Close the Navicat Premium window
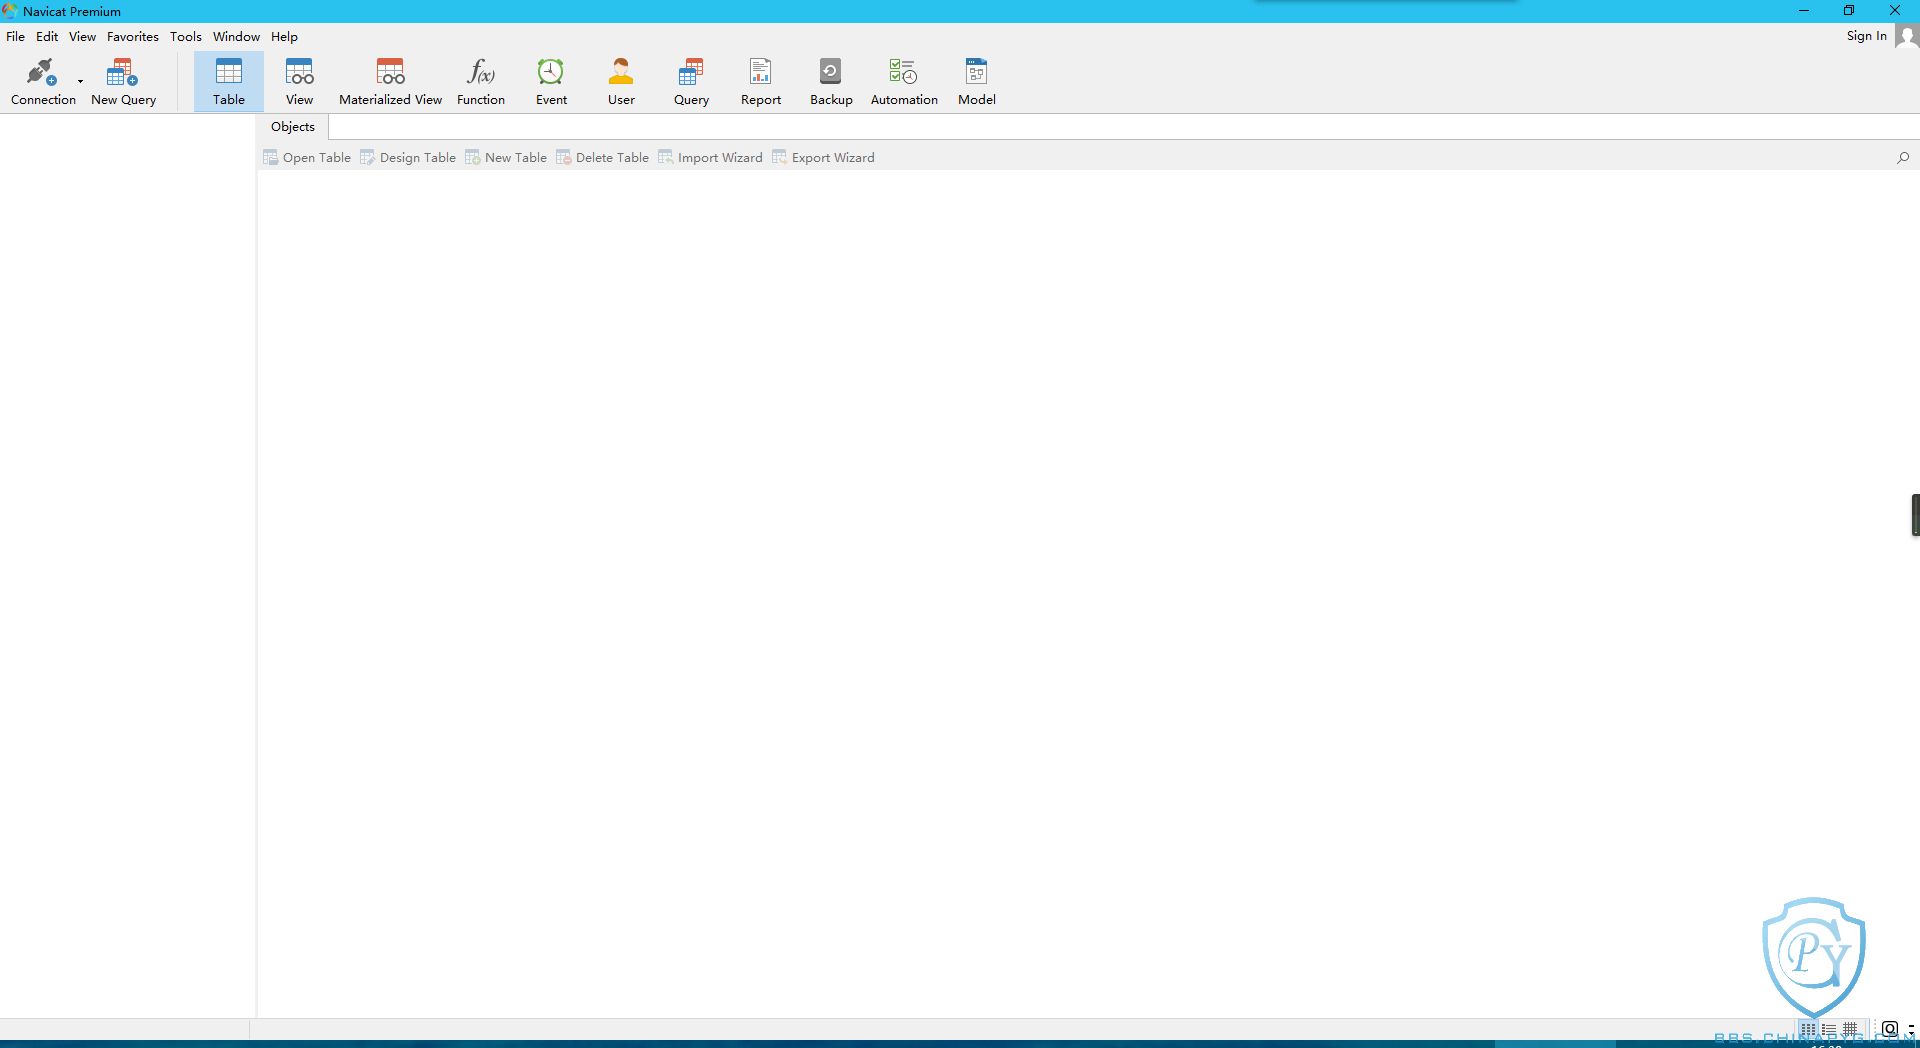Screen dimensions: 1920x1048 coord(1895,11)
